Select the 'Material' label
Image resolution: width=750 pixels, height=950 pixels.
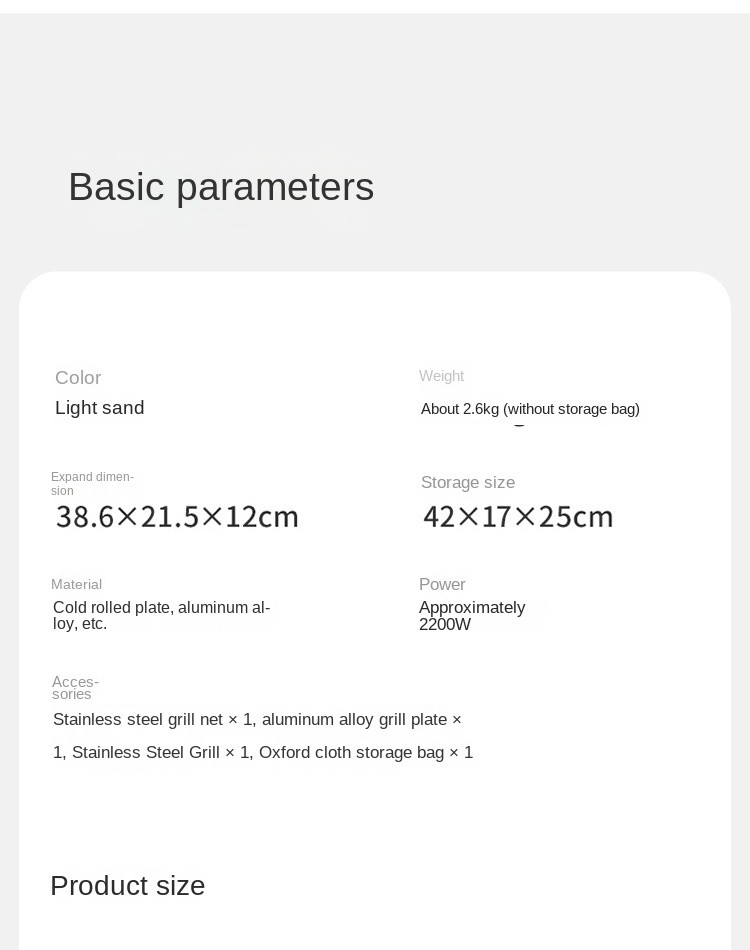tap(76, 584)
